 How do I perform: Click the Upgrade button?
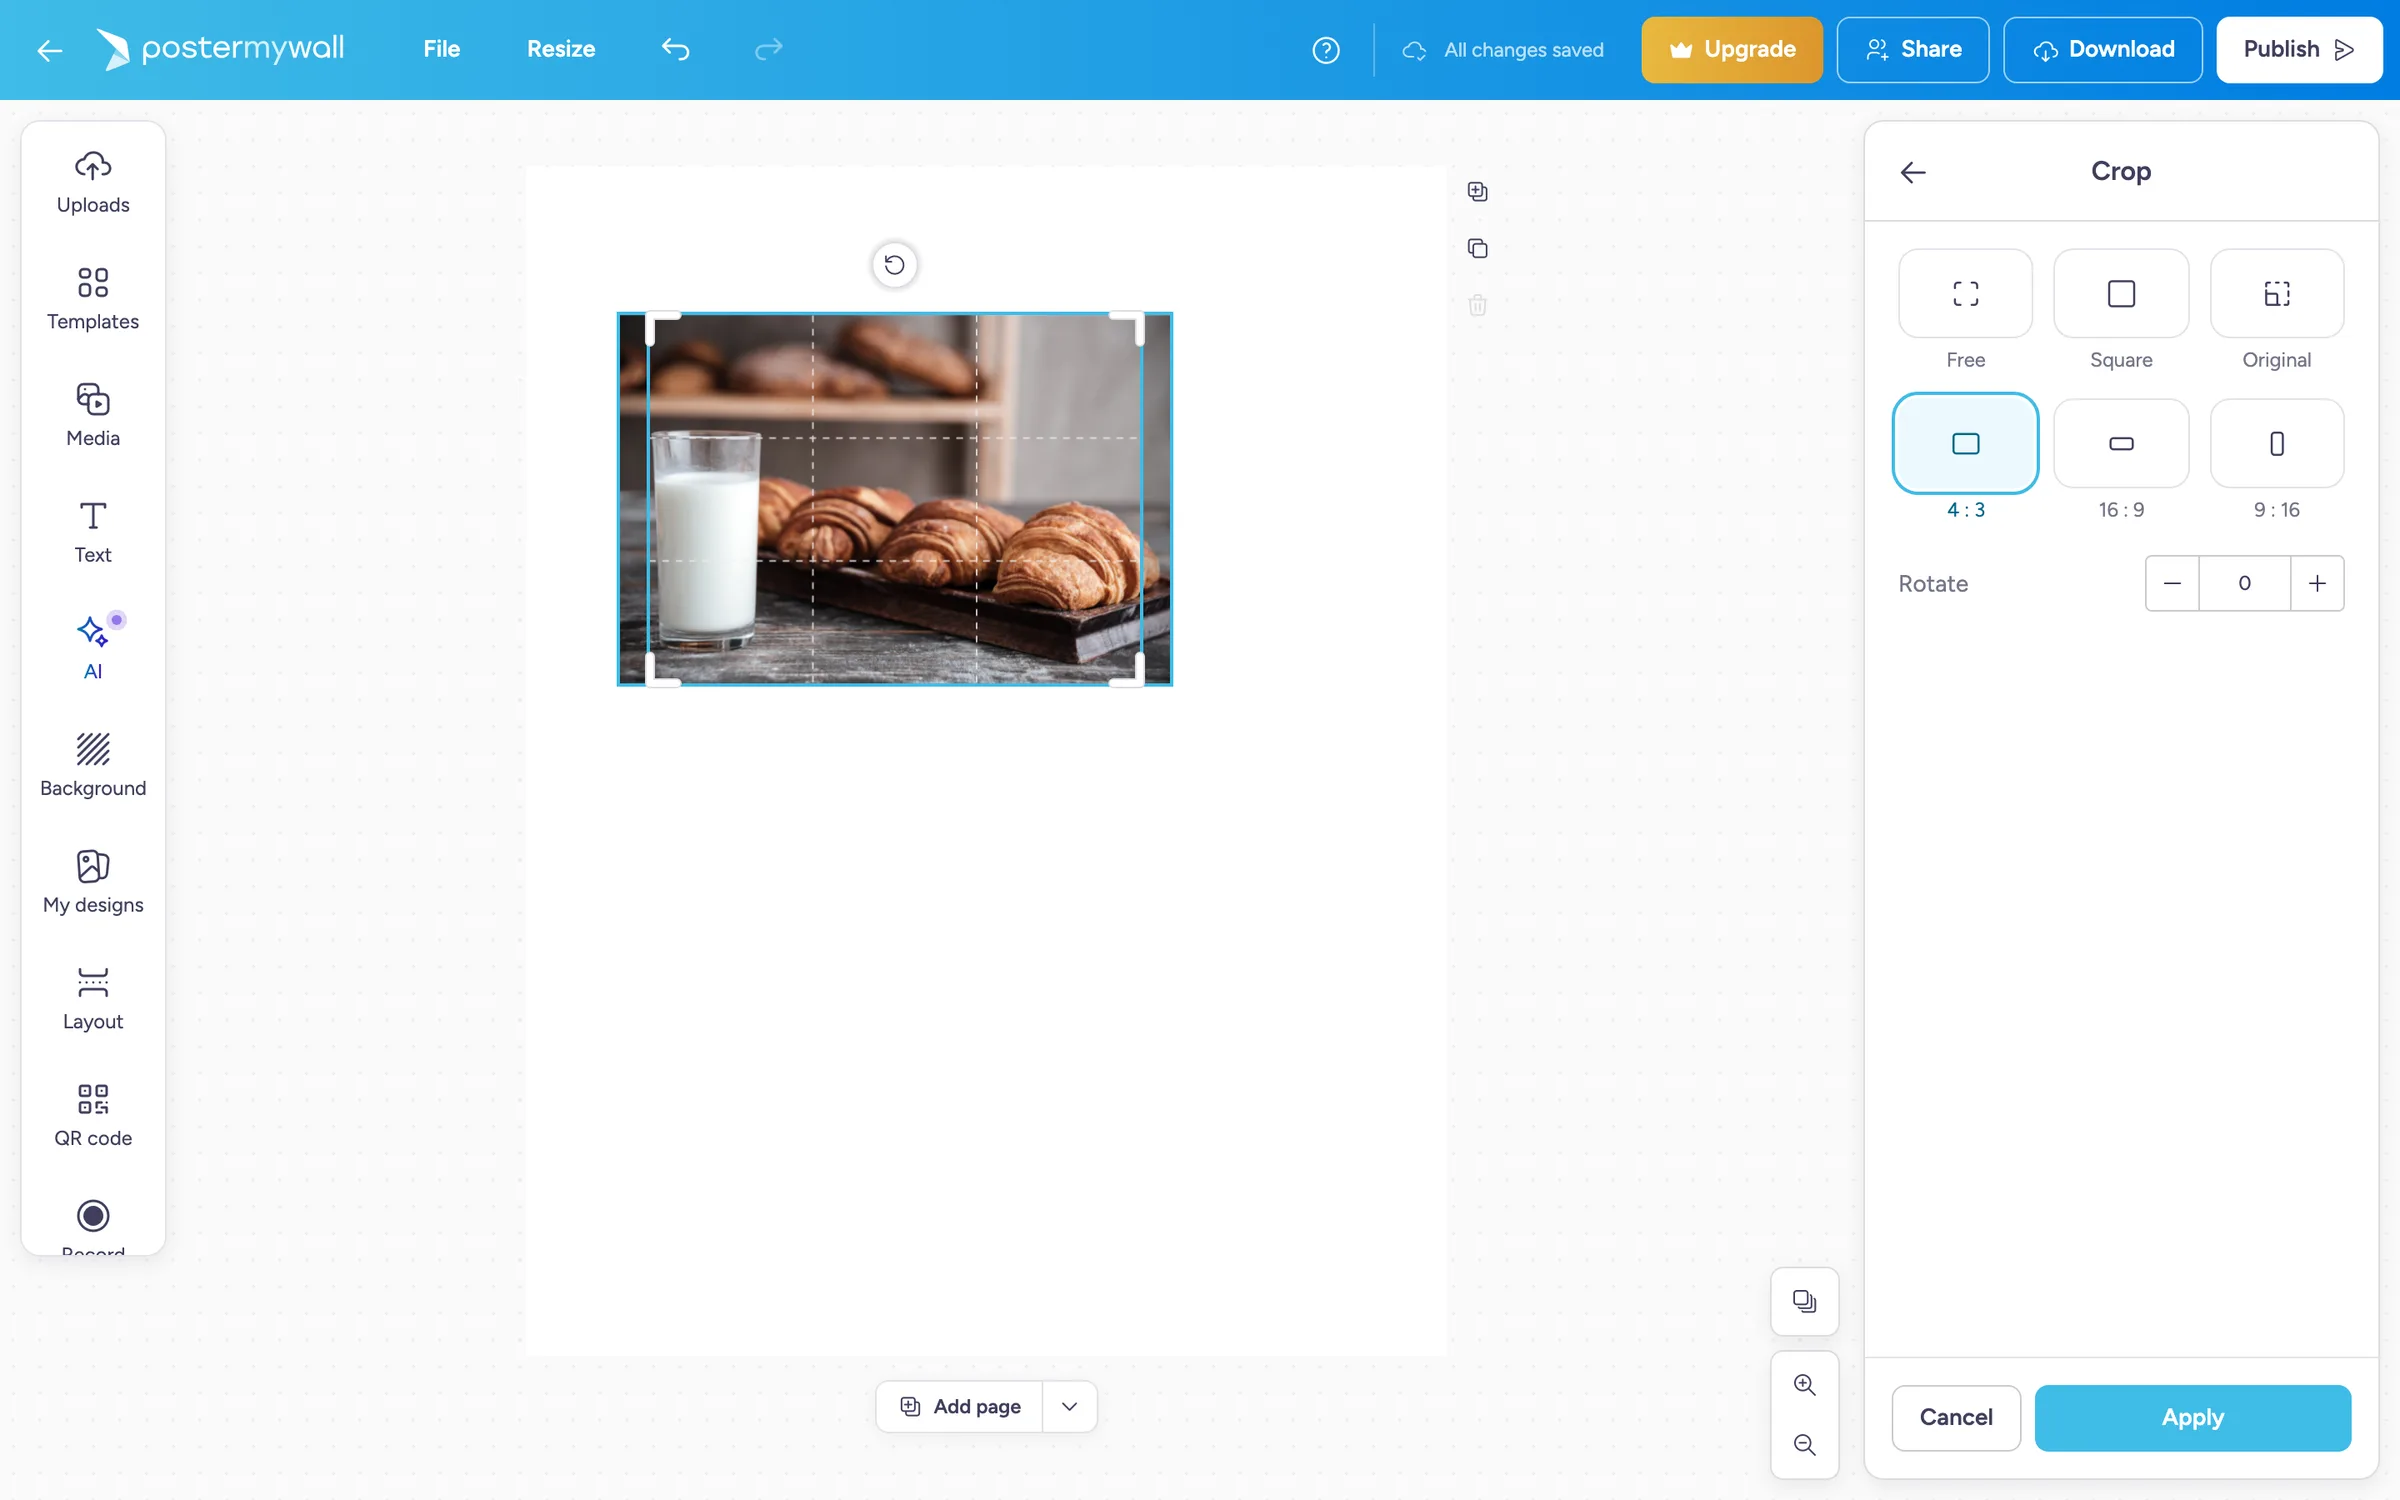click(x=1731, y=49)
